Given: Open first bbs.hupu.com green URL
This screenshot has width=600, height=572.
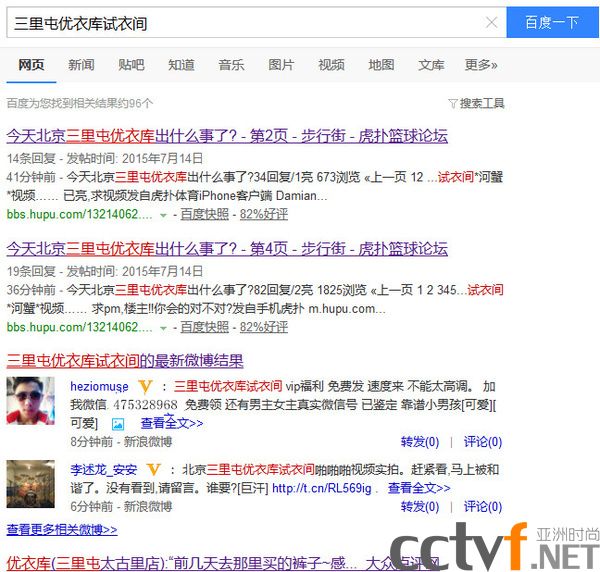Looking at the screenshot, I should click(x=80, y=214).
